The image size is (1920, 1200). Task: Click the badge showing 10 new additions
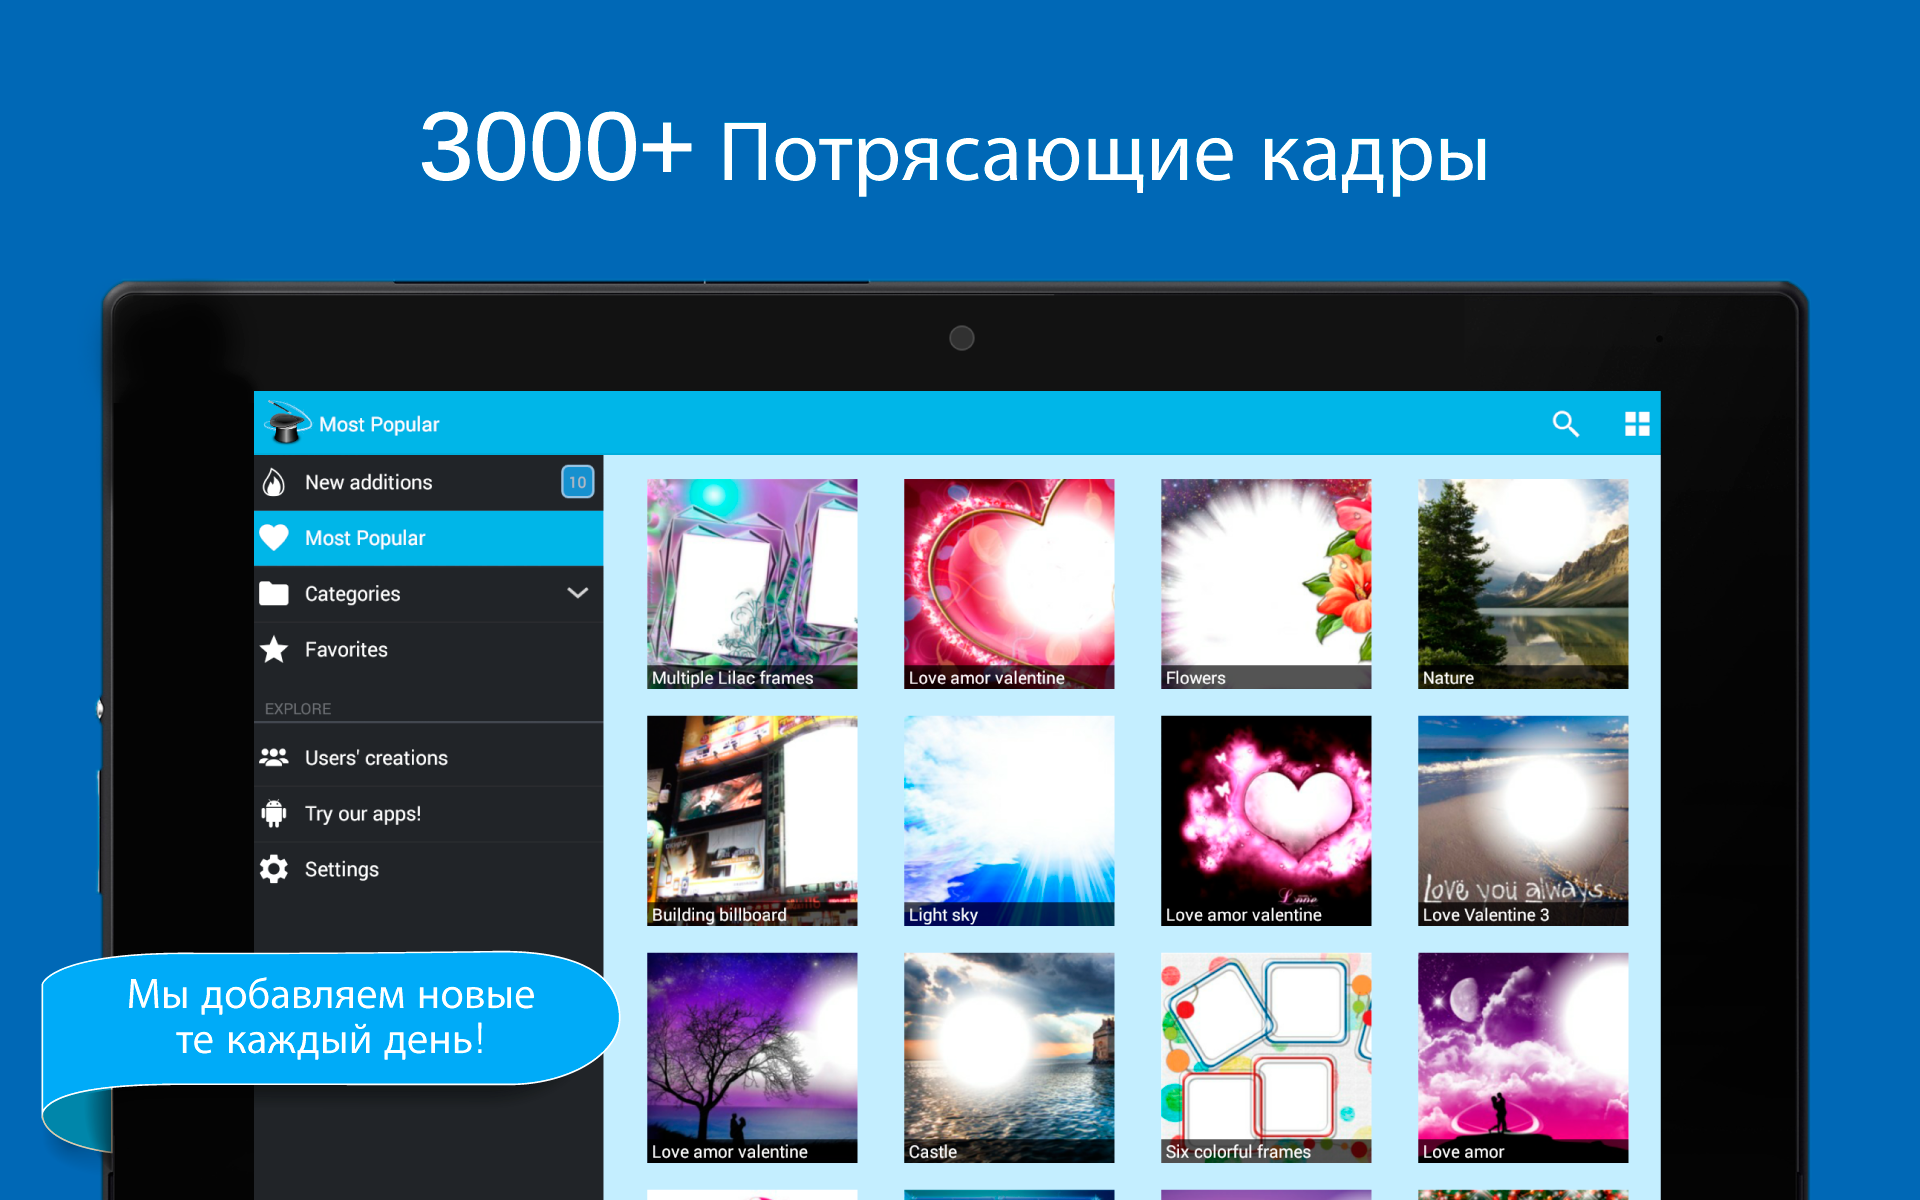coord(577,482)
